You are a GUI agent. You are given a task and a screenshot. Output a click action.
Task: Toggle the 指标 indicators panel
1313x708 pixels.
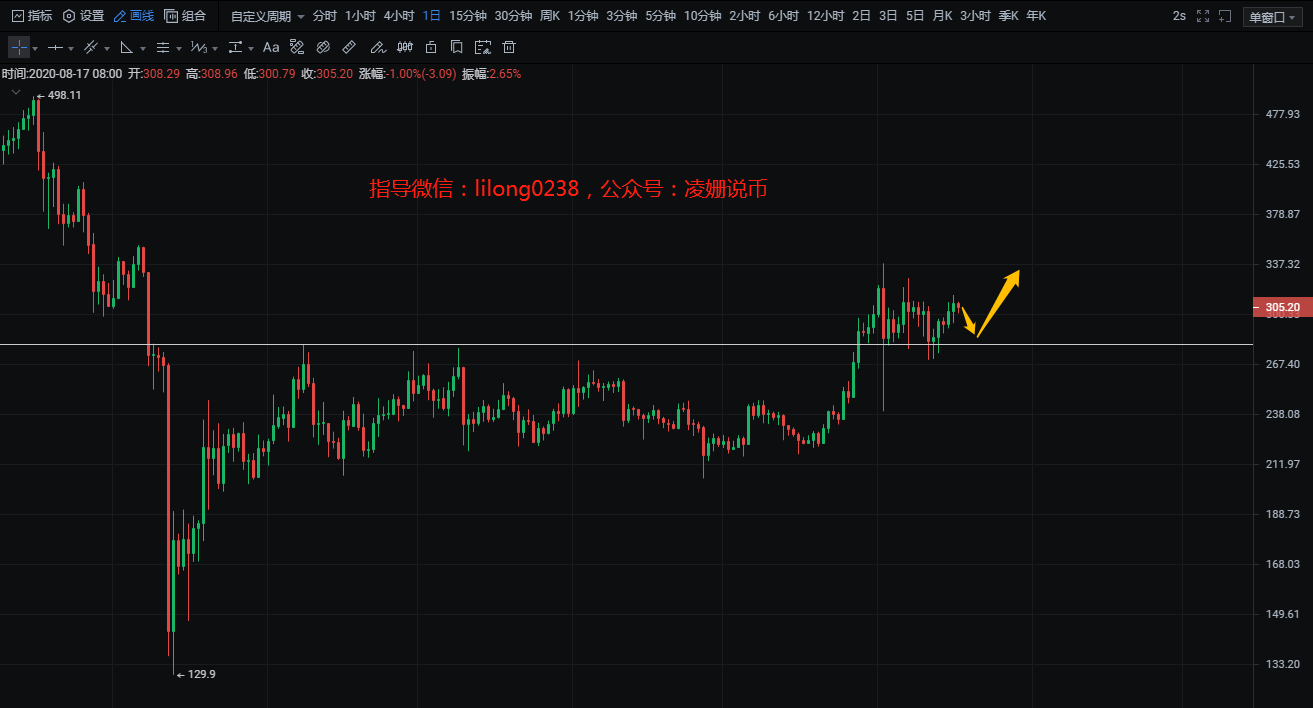32,16
